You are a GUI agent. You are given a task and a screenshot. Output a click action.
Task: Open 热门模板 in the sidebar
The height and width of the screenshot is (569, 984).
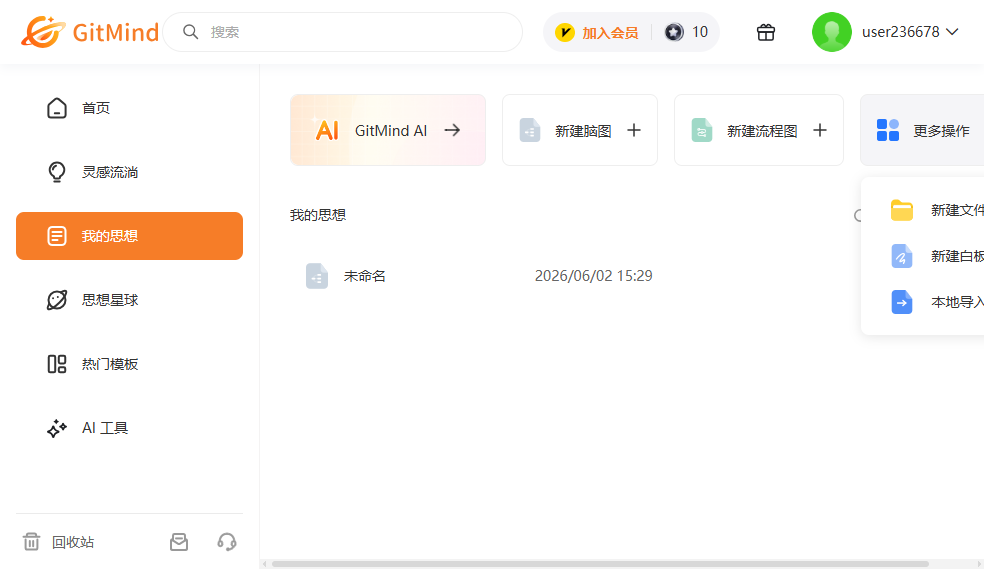coord(129,364)
